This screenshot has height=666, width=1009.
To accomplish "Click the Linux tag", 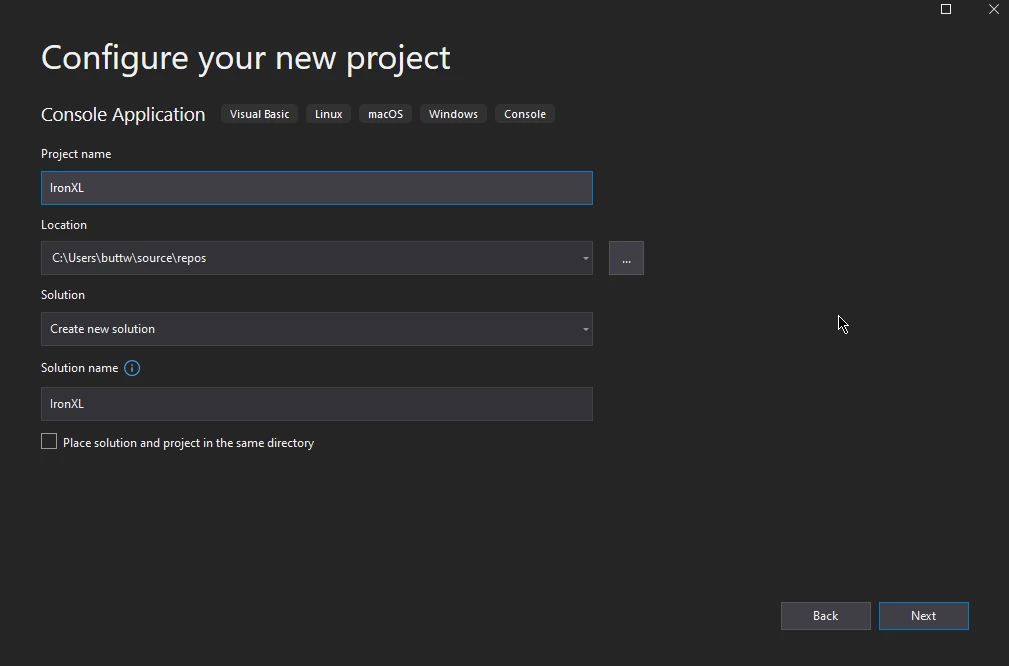I will (x=328, y=114).
